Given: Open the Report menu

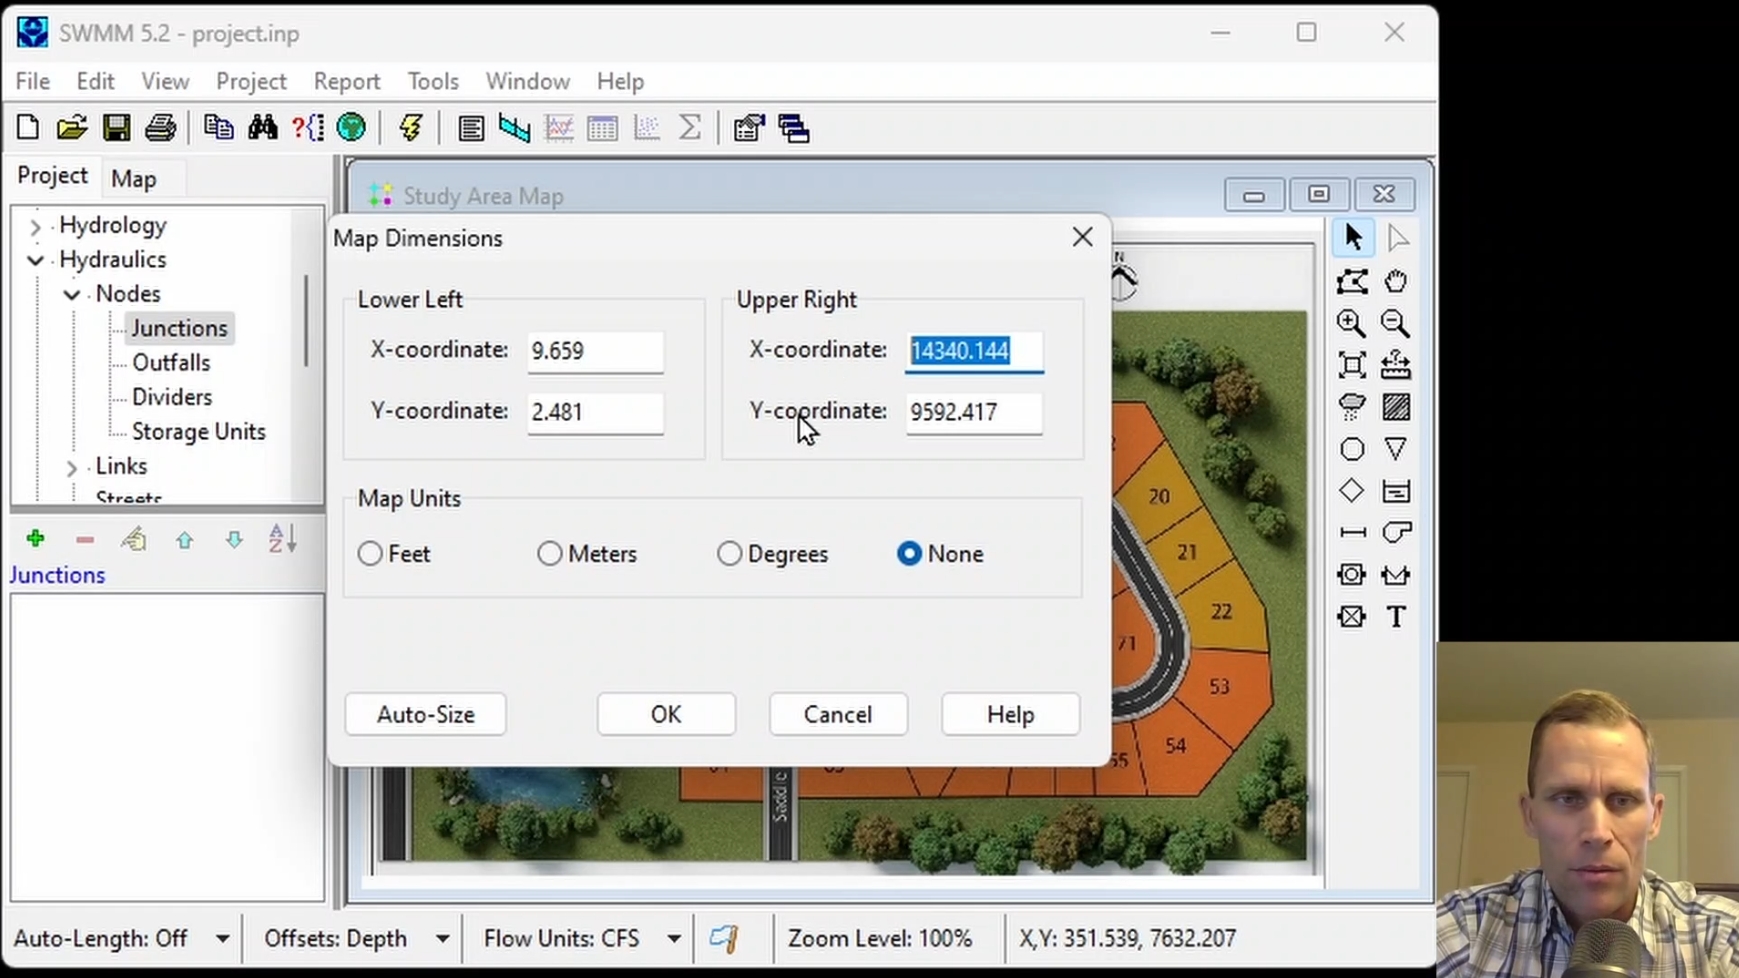Looking at the screenshot, I should (x=347, y=81).
